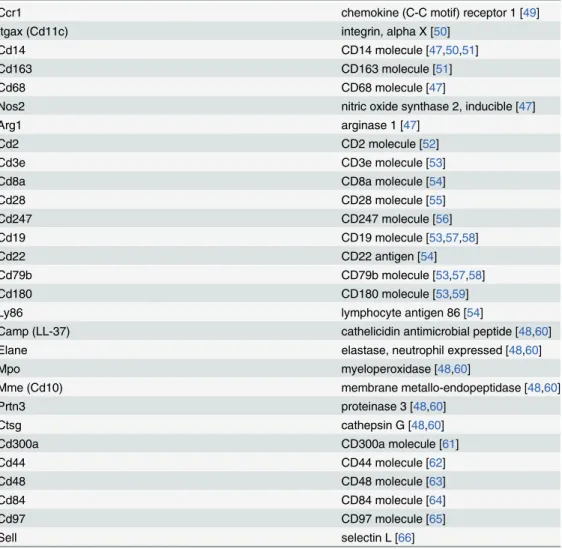562x549 pixels.
Task: Open reference 58 in the CD79b molecule row
Action: pos(475,275)
